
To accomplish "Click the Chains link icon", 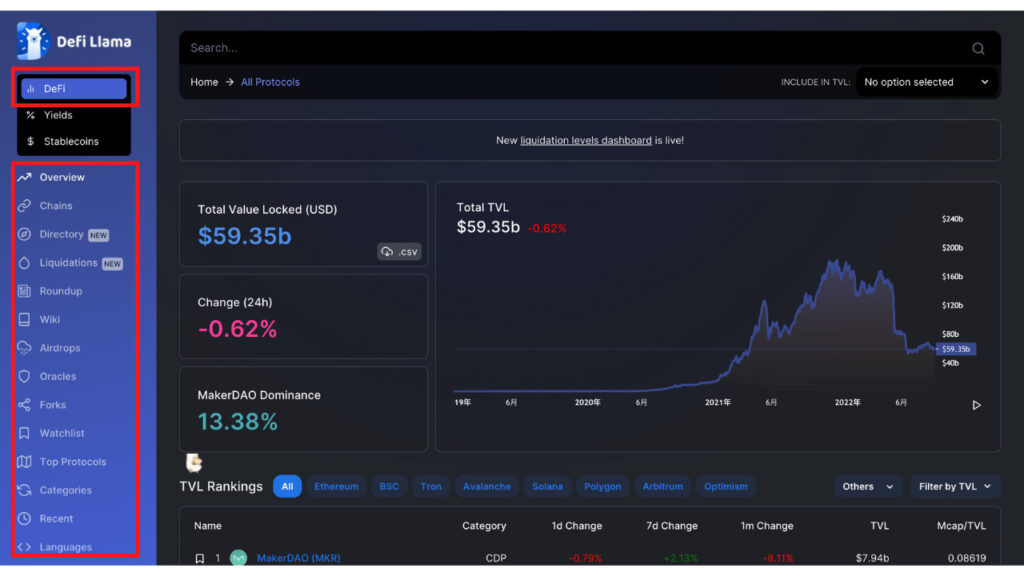I will point(24,206).
